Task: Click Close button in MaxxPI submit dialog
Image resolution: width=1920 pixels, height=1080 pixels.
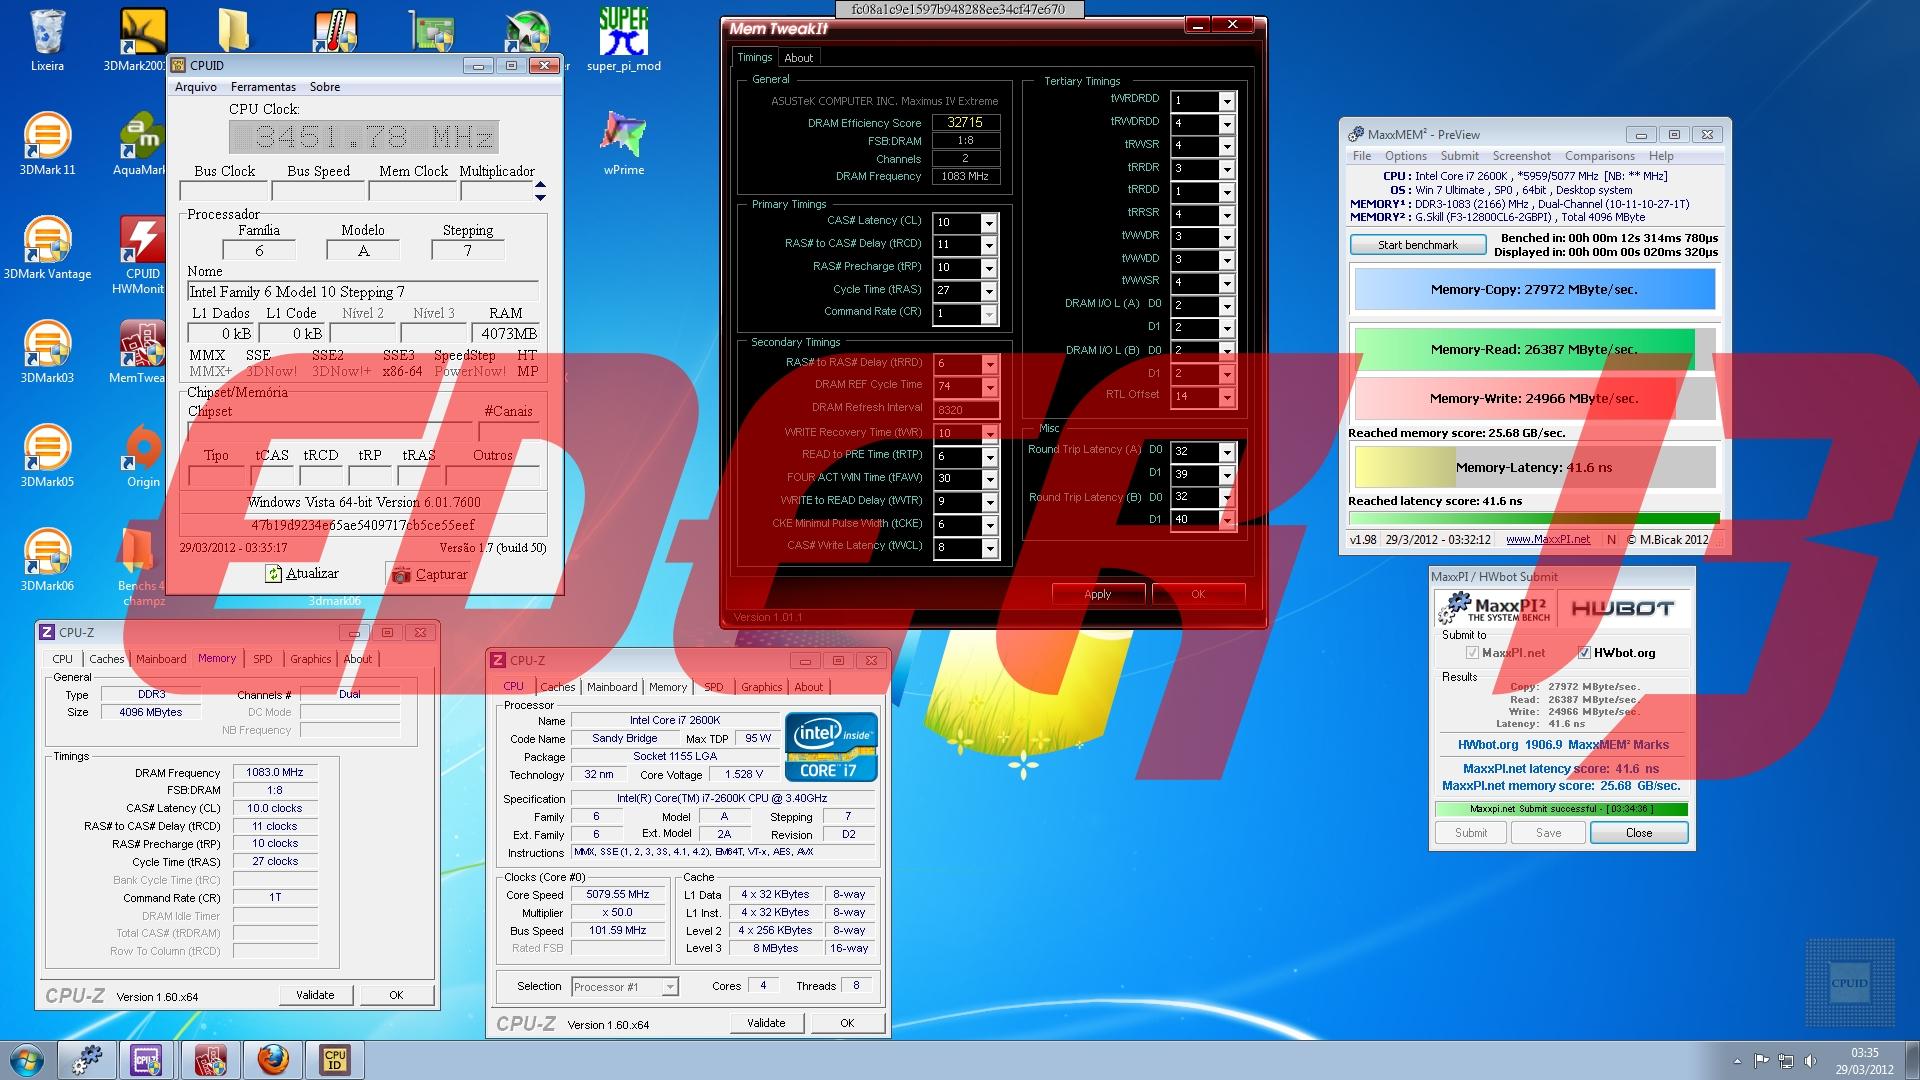Action: [1639, 833]
